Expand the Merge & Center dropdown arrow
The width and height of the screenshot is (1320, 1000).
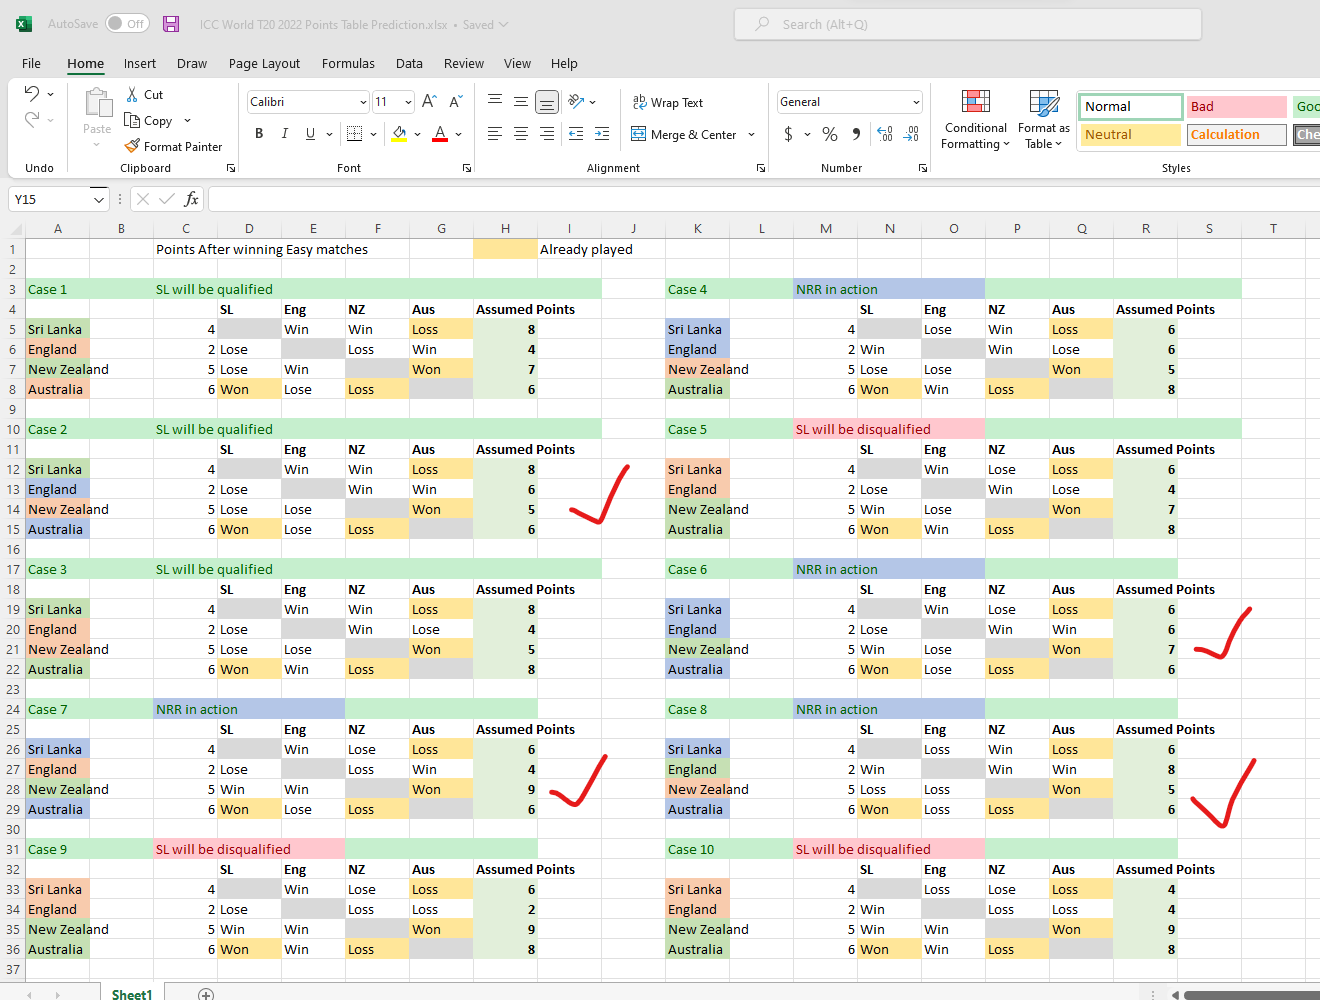(x=751, y=134)
